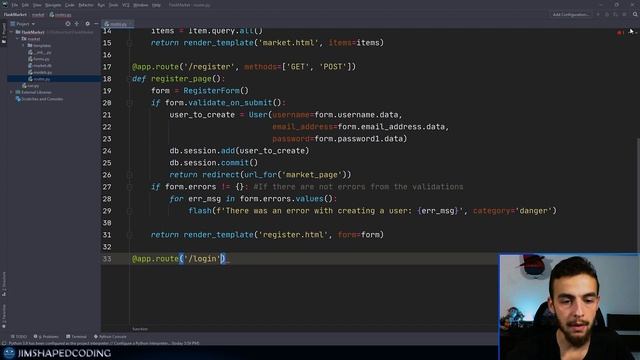Open the Problems tool window
Image resolution: width=640 pixels, height=360 pixels.
point(46,337)
